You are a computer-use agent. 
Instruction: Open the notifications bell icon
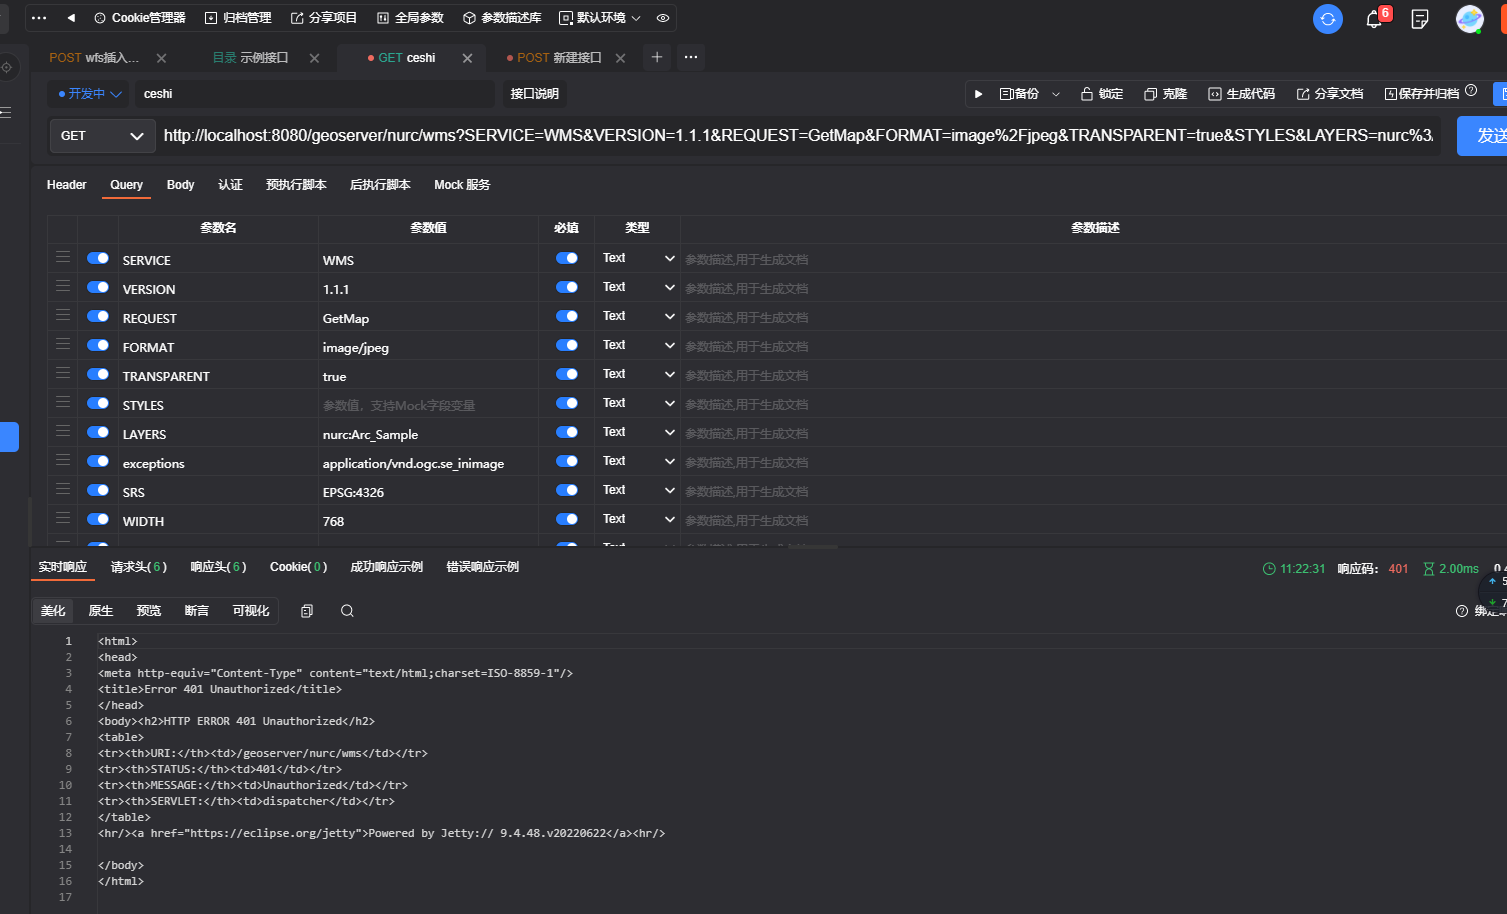pos(1374,19)
